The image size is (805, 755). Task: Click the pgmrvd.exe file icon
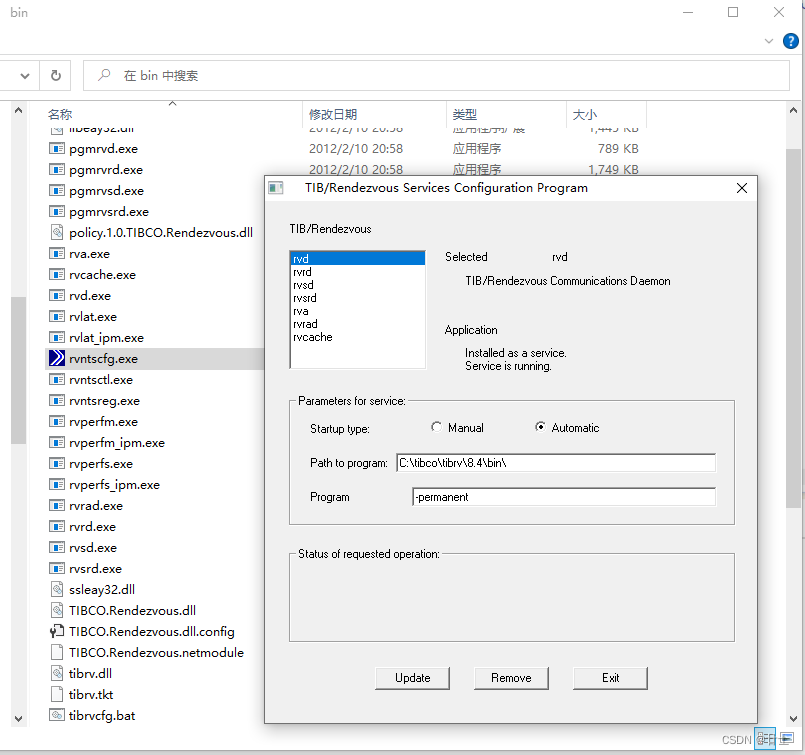[x=56, y=149]
